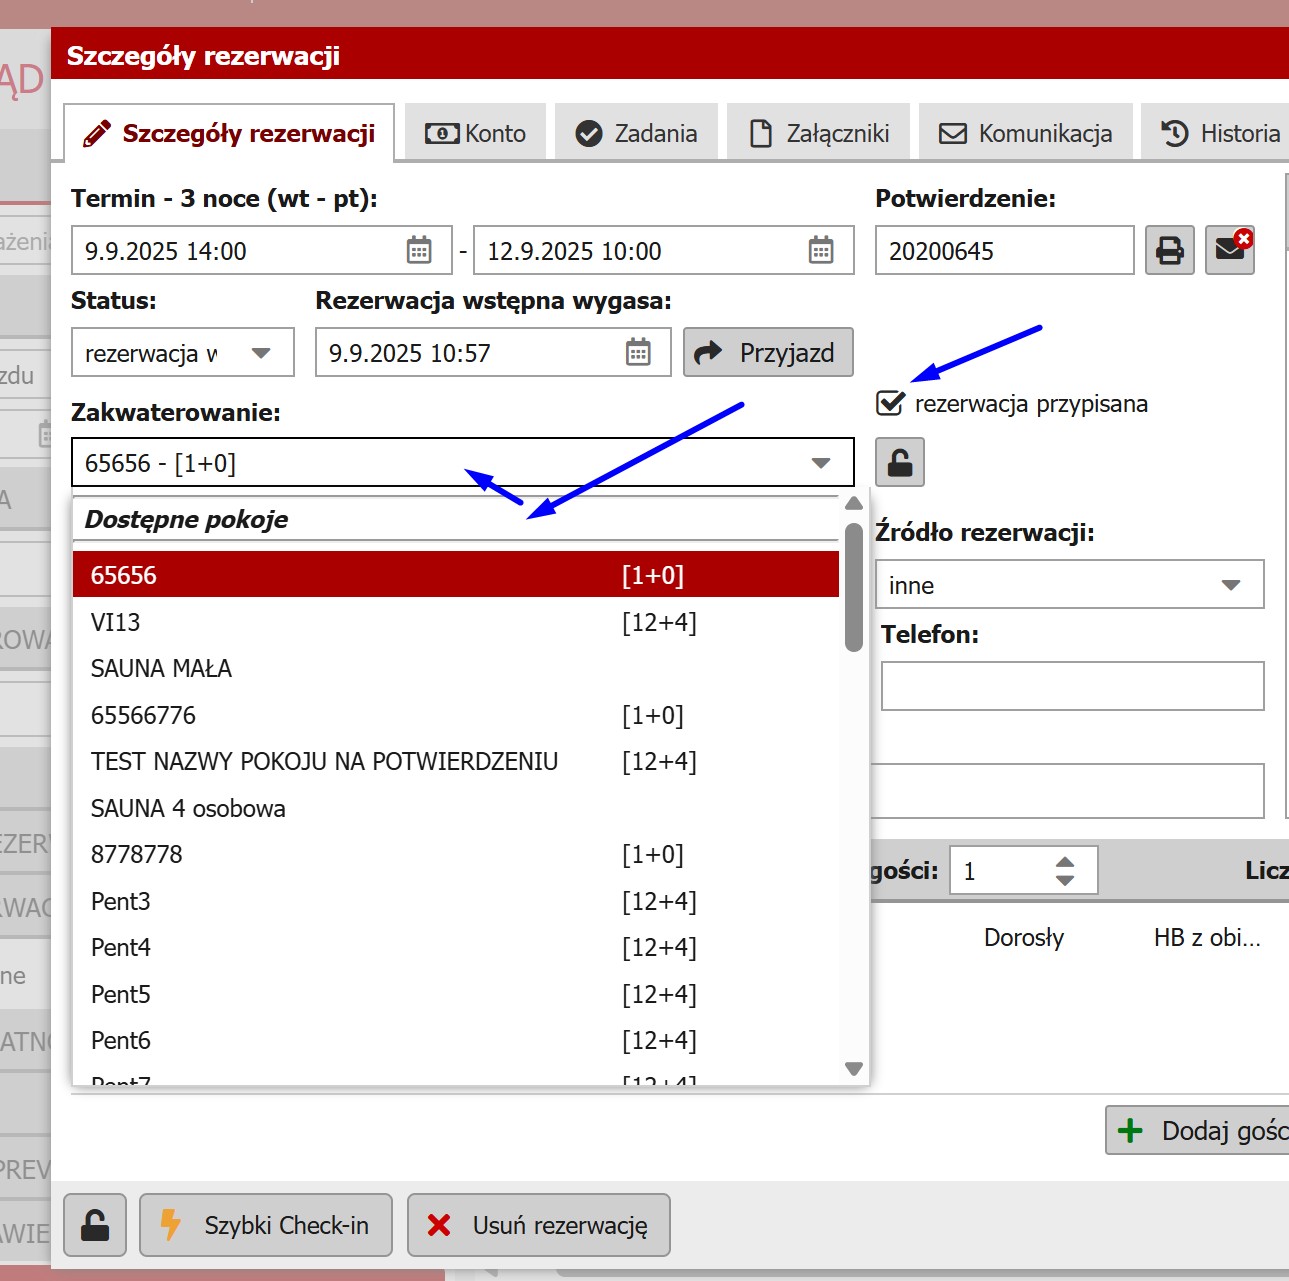The height and width of the screenshot is (1281, 1289).
Task: Select room Pent4 from the list
Action: (456, 947)
